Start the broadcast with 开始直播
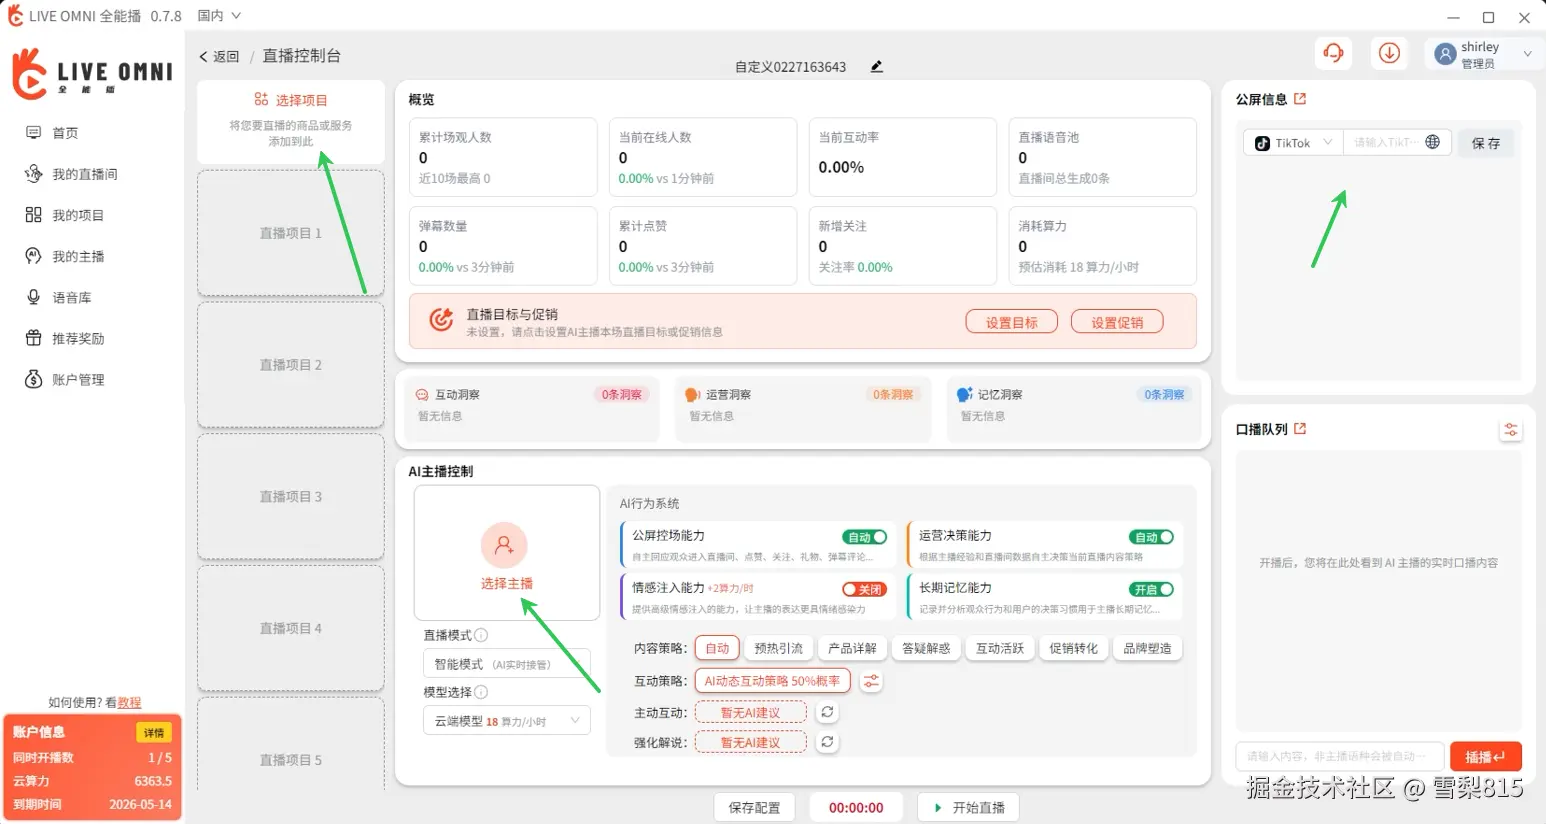Viewport: 1546px width, 824px height. pyautogui.click(x=968, y=807)
